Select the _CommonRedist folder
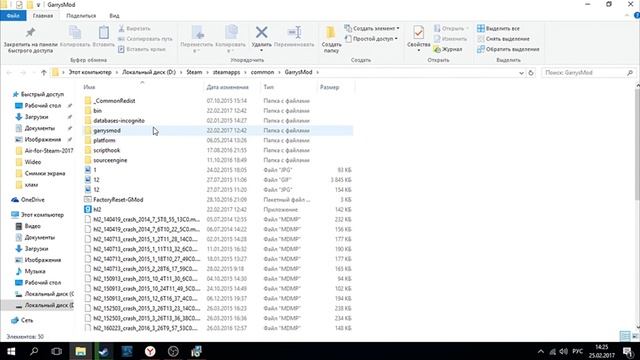Image resolution: width=640 pixels, height=360 pixels. (114, 101)
